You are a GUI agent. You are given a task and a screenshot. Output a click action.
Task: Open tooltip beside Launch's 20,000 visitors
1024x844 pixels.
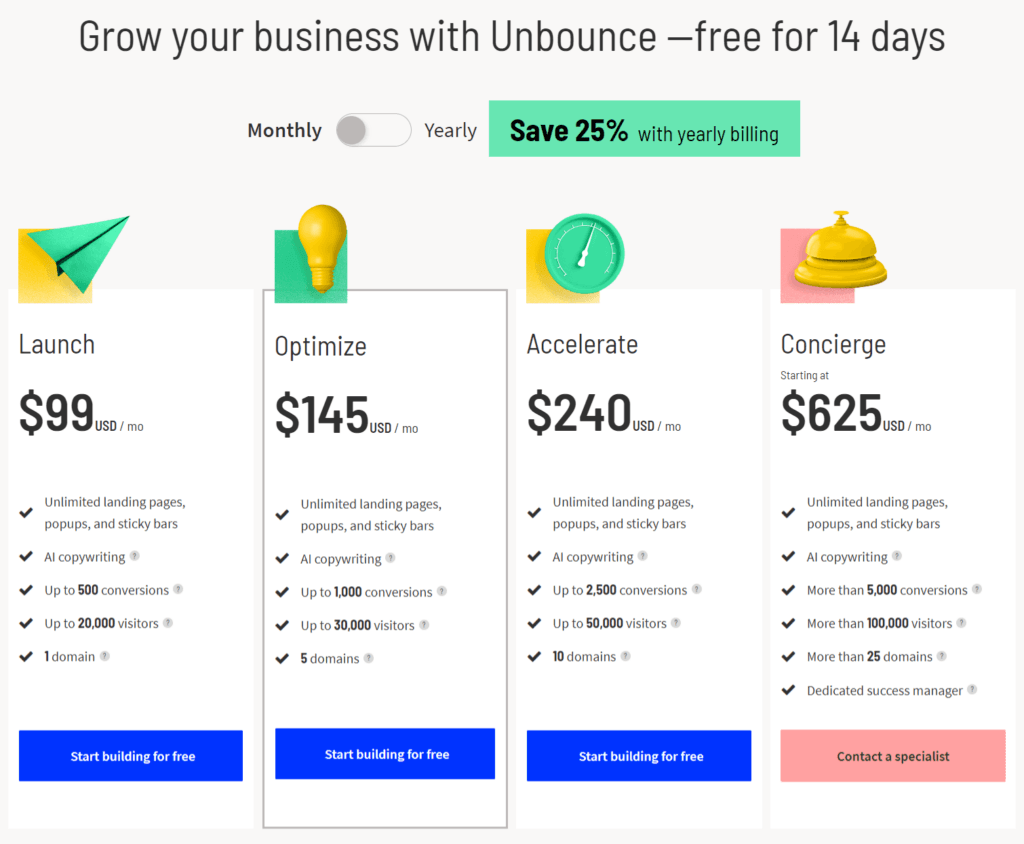[x=170, y=624]
